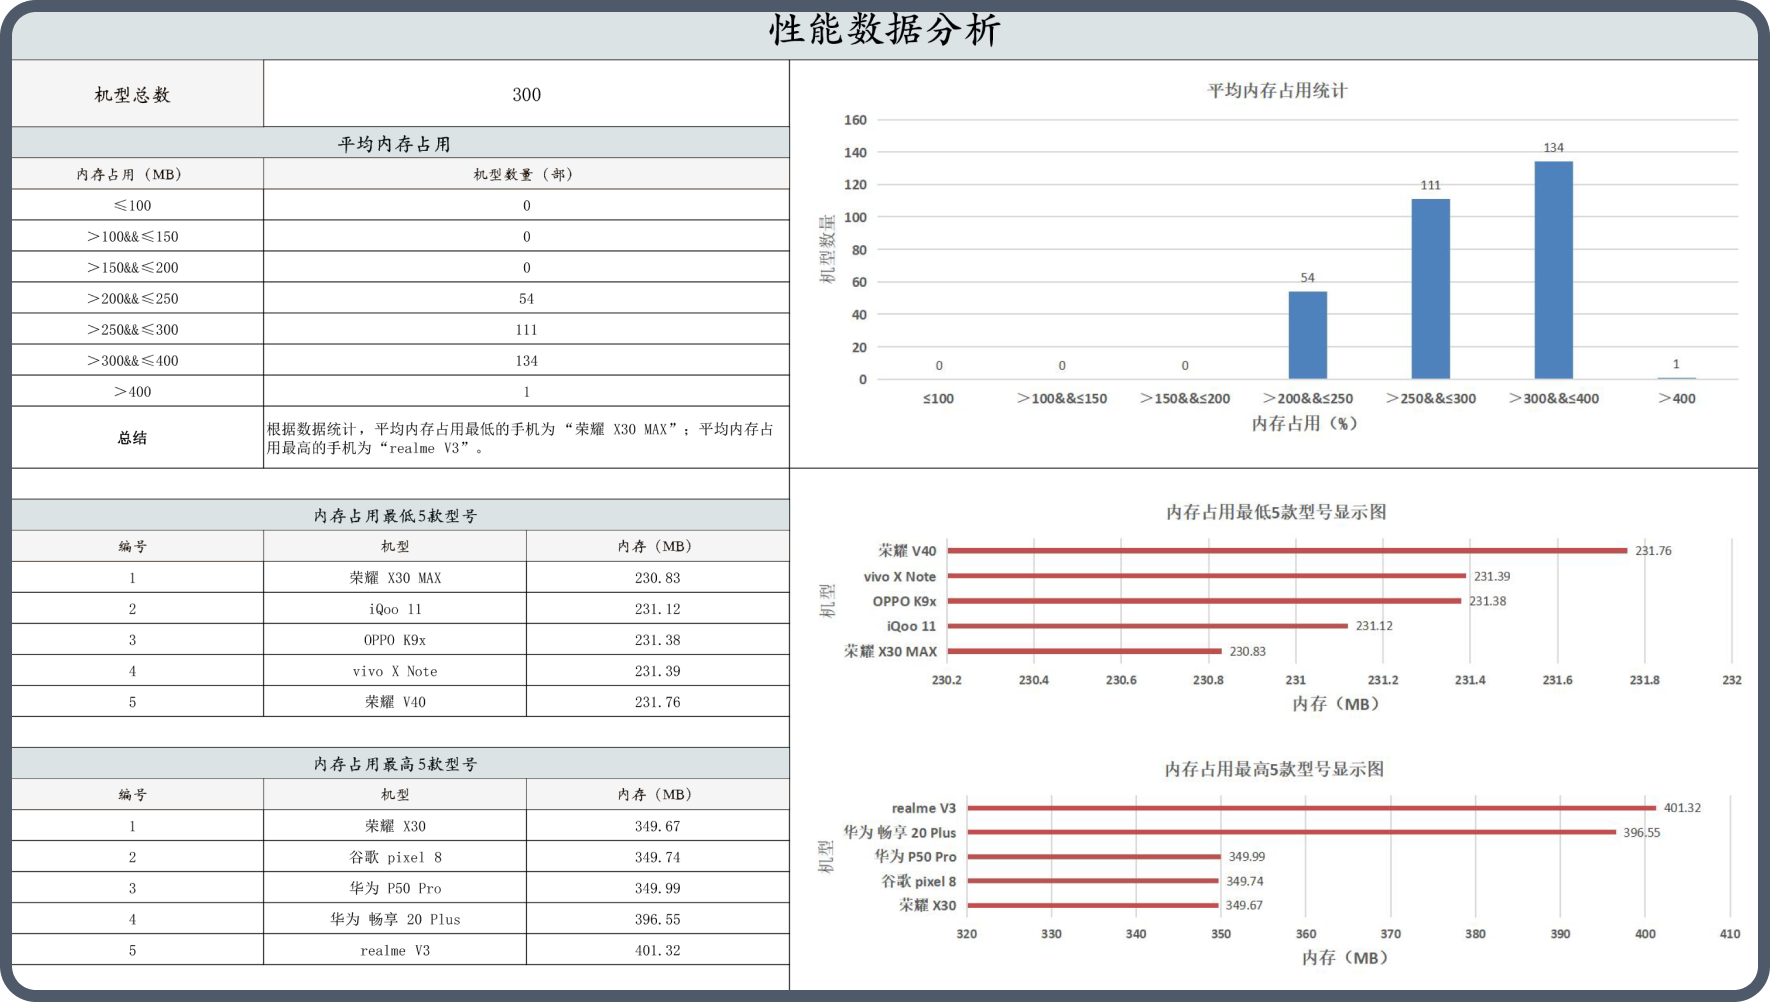1770x1002 pixels.
Task: Click the 内存占用最低5款型号显示图 chart title
Action: click(1276, 512)
